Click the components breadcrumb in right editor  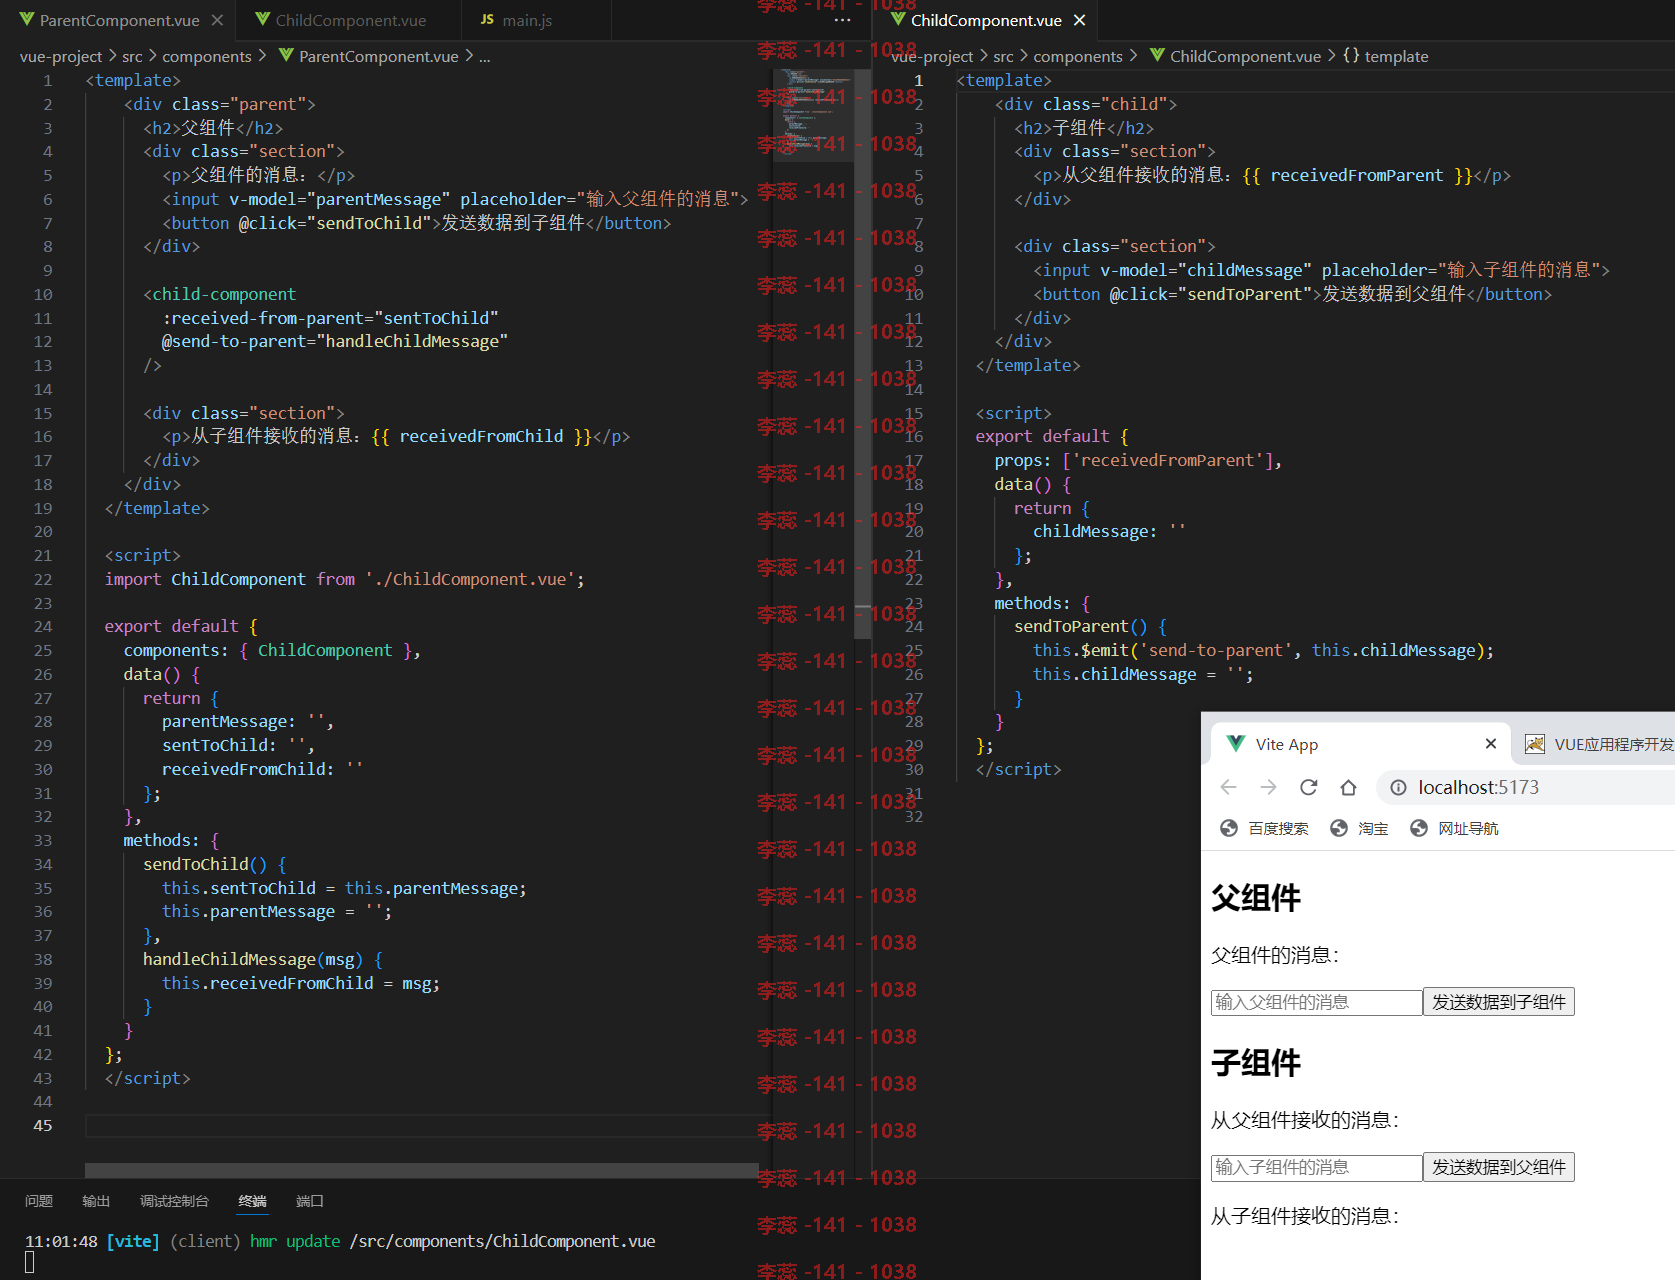pos(1078,56)
